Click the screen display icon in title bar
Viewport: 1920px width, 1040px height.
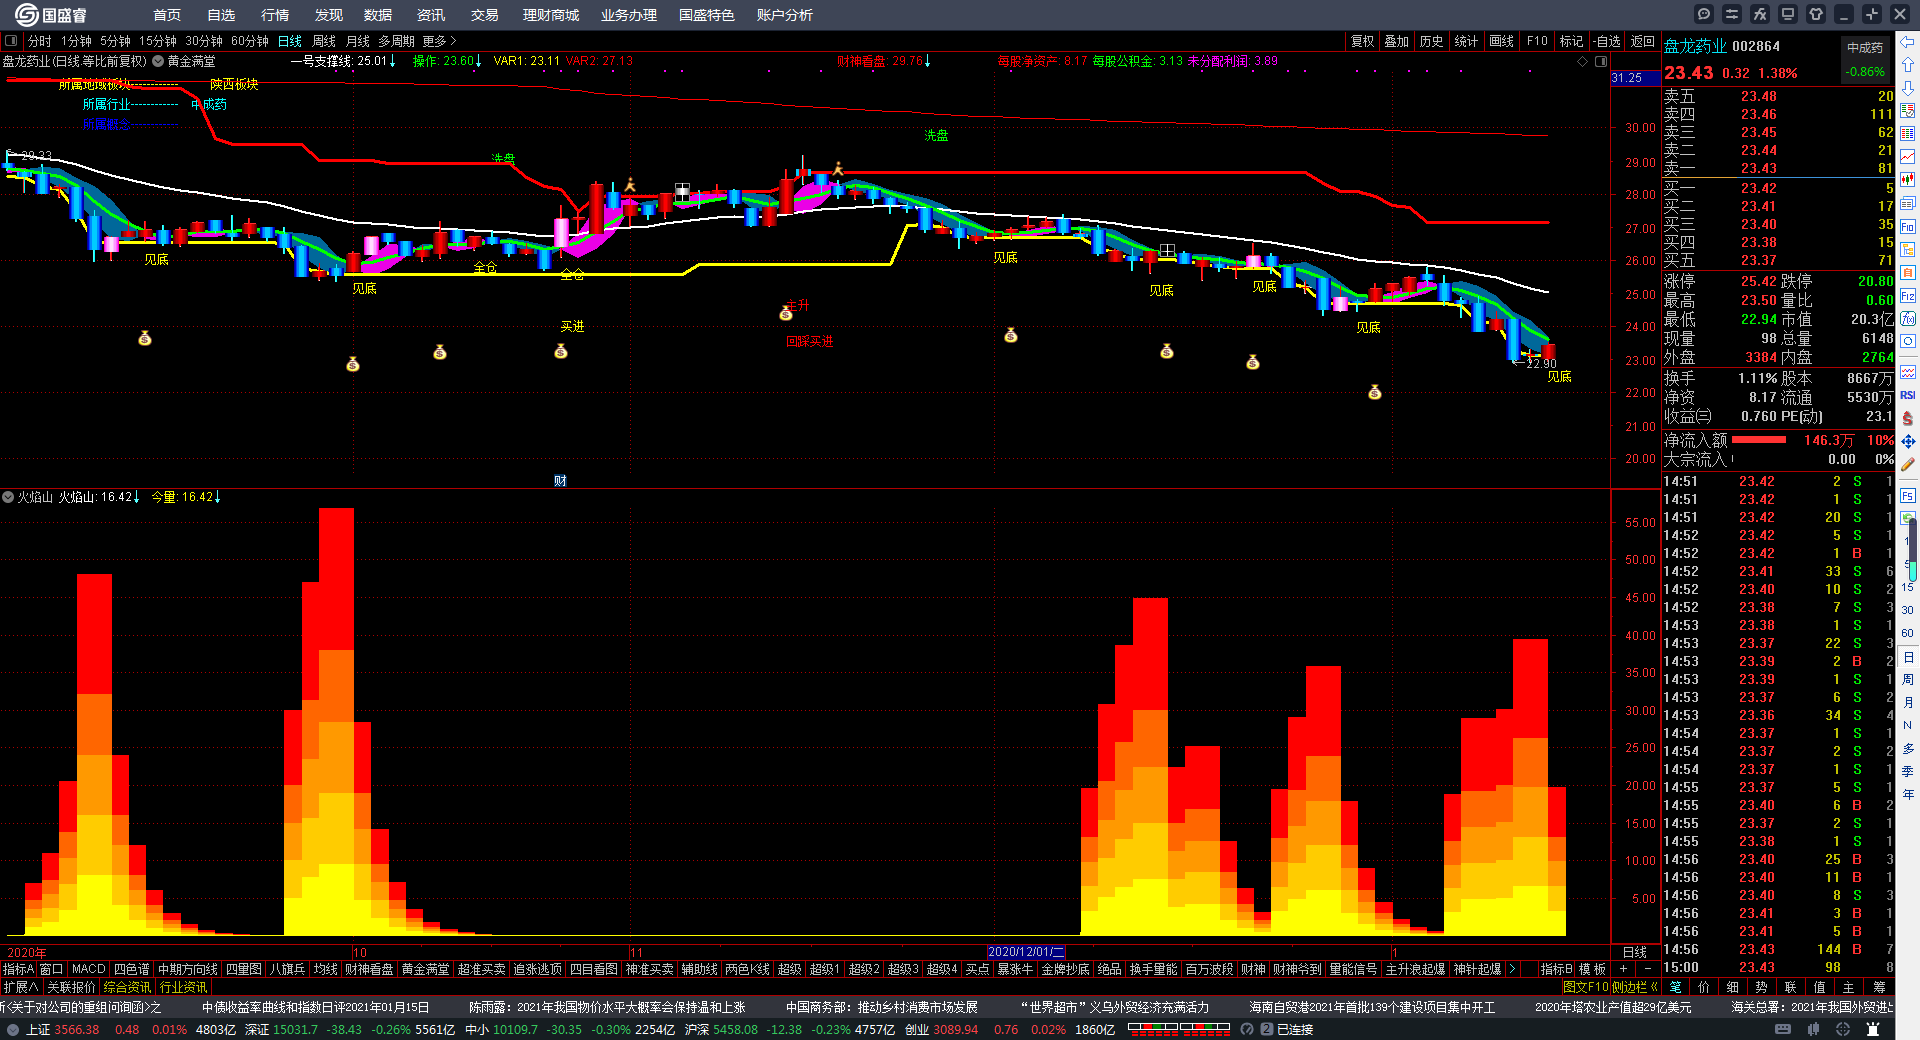(1788, 14)
